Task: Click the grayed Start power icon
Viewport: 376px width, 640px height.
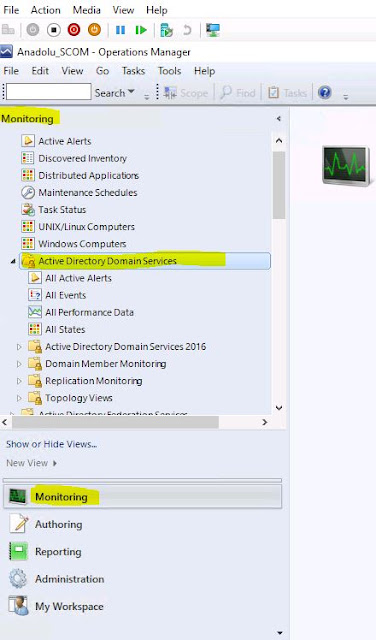Action: click(33, 30)
